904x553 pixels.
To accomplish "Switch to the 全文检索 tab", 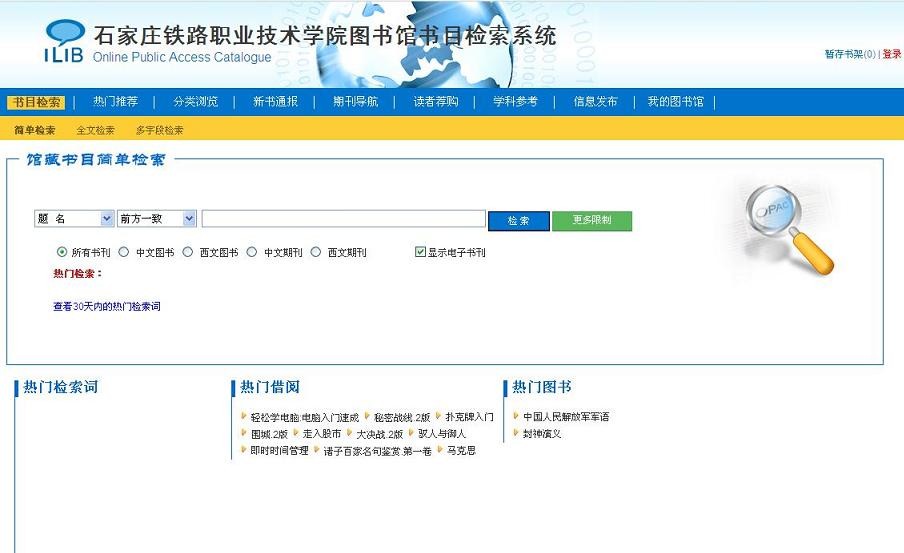I will (x=96, y=130).
